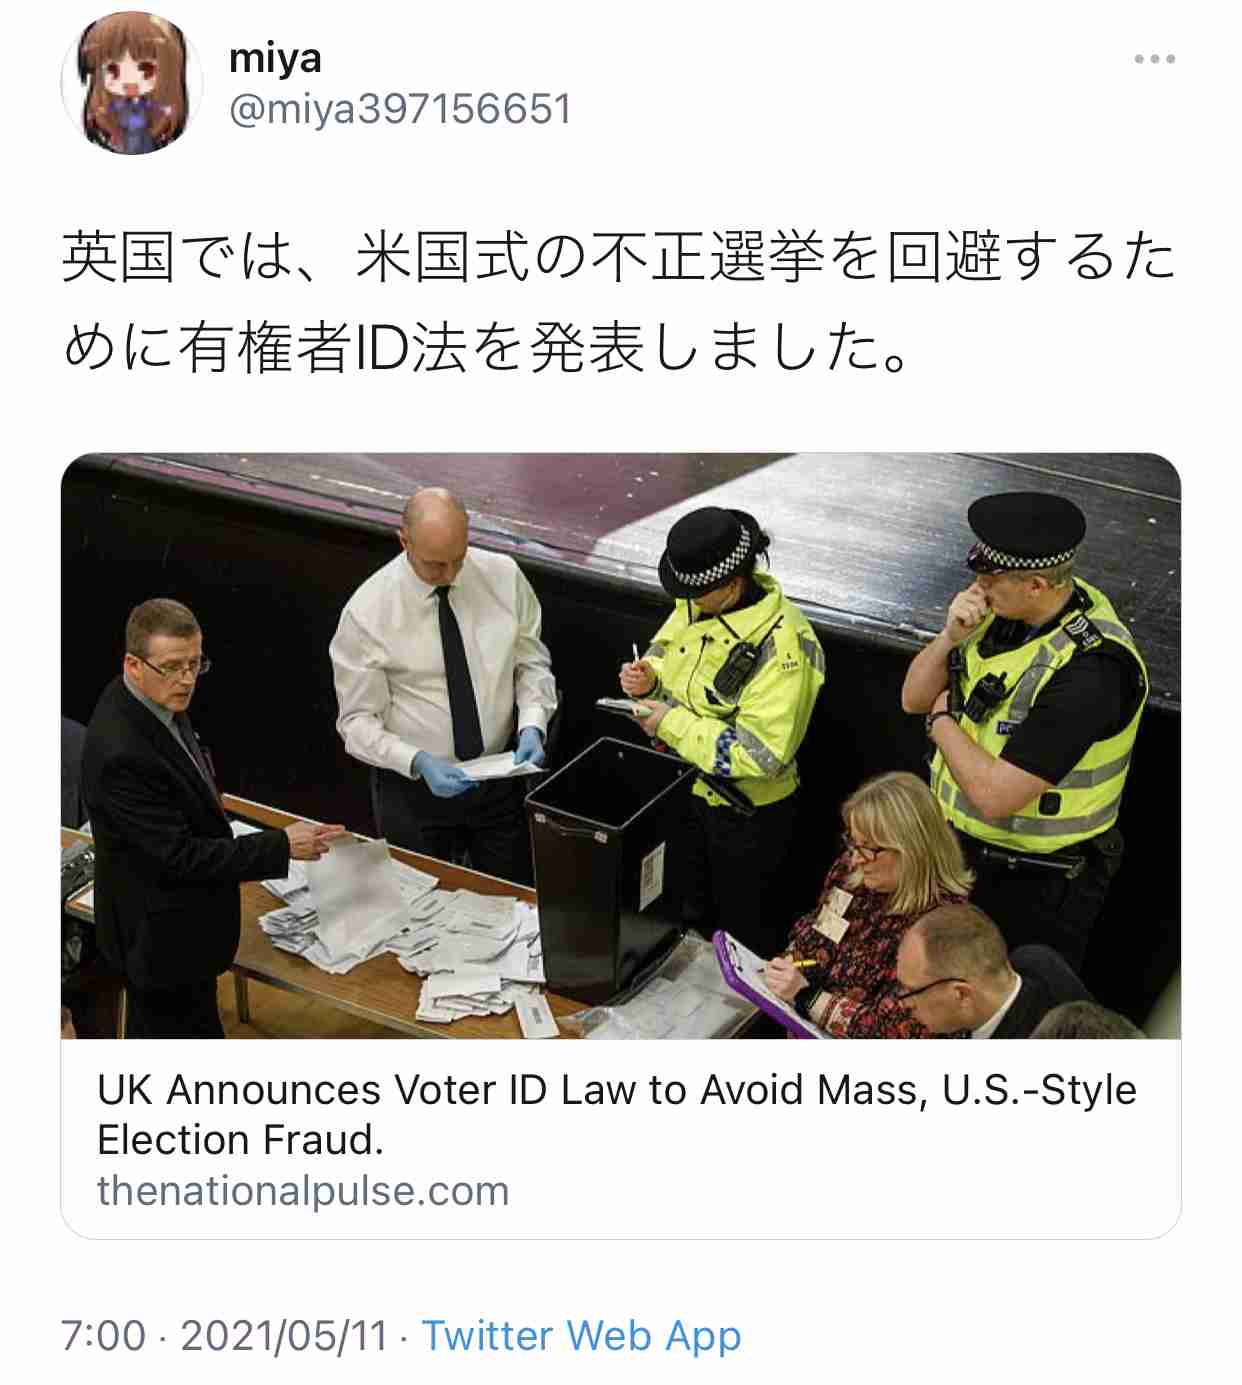Open headline "UK Announces Voter ID Law"
1242x1385 pixels.
pos(617,1089)
